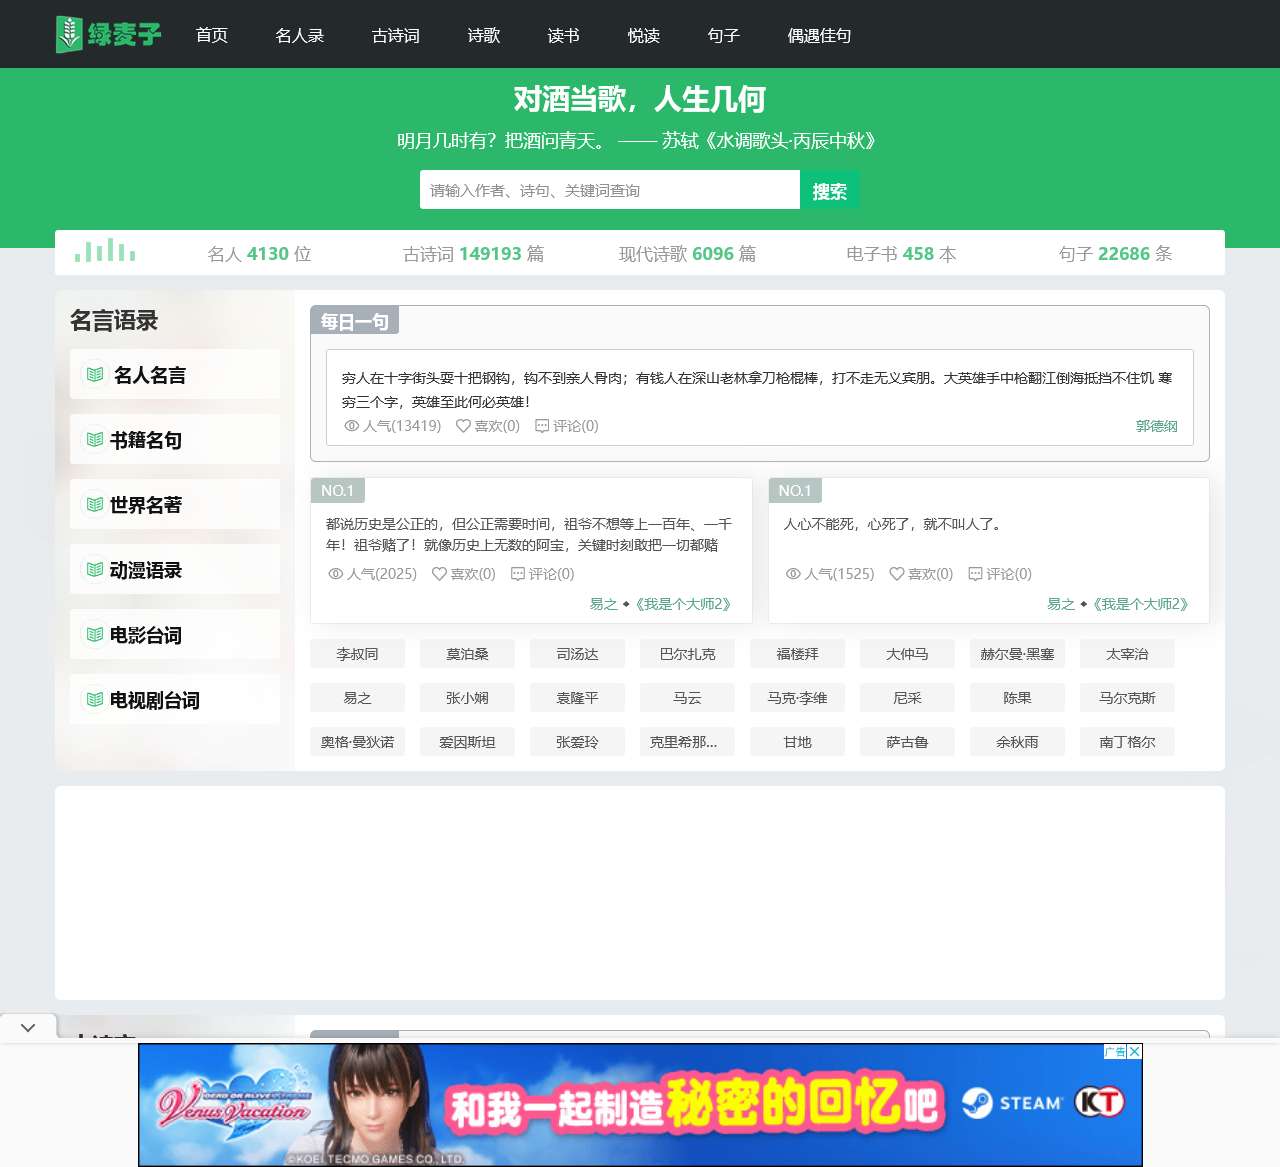This screenshot has width=1280, height=1167.
Task: Like the quote beginning 都说历史是公正的
Action: click(x=439, y=574)
